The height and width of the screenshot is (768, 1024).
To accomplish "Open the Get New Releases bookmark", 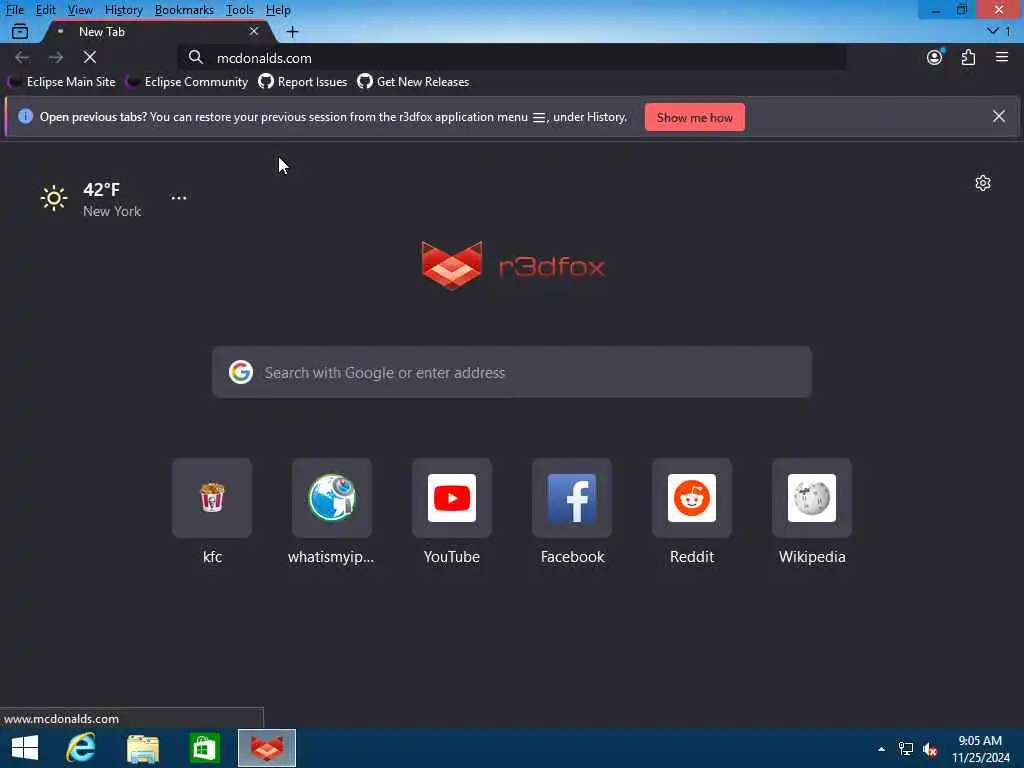I will 413,82.
